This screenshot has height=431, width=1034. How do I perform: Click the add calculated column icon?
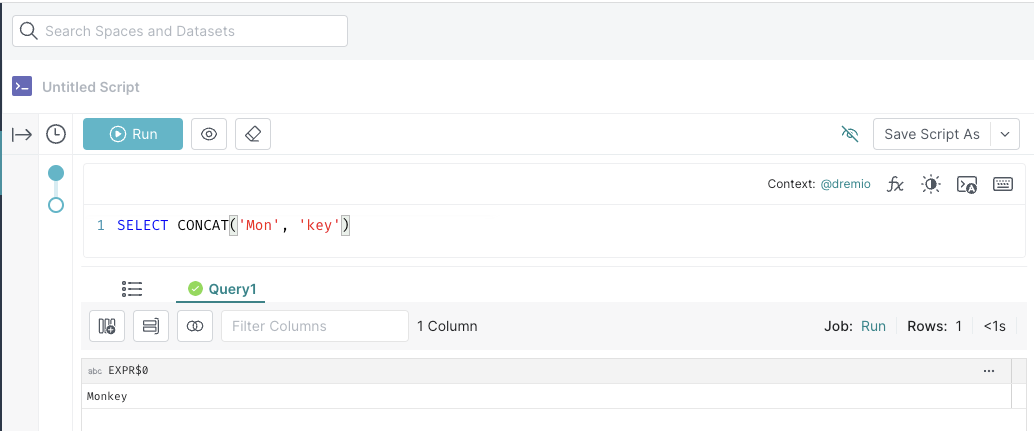pos(107,326)
